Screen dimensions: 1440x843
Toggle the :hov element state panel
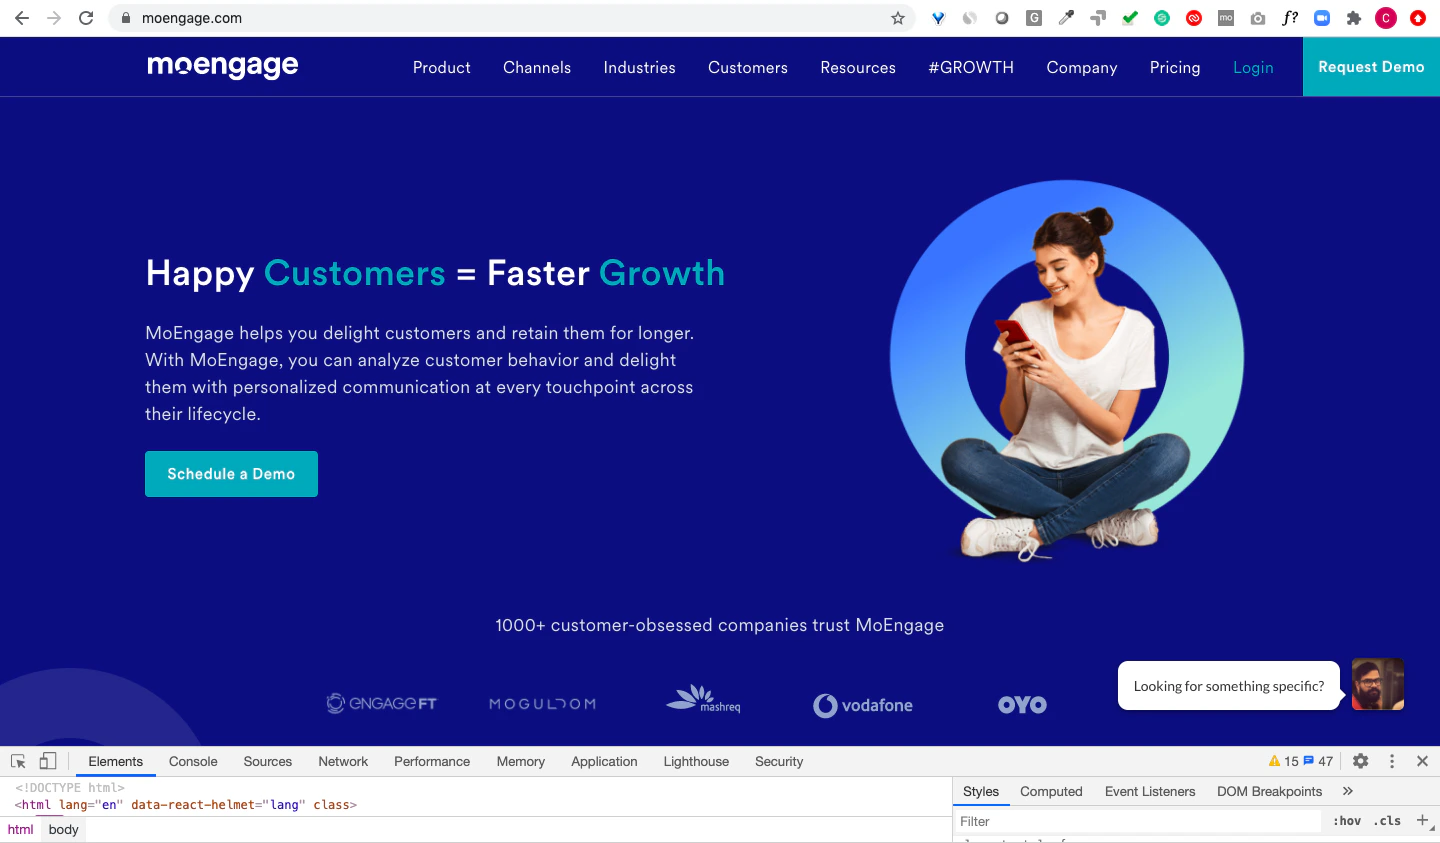[1346, 821]
